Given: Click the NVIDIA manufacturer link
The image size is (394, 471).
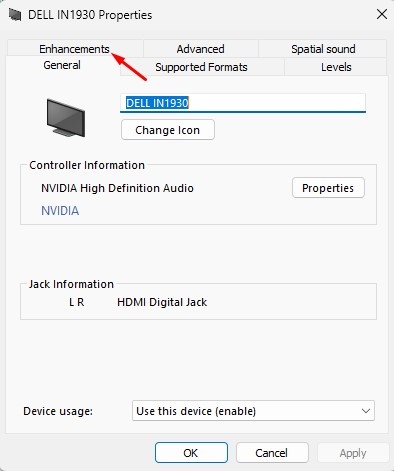Looking at the screenshot, I should (x=60, y=211).
